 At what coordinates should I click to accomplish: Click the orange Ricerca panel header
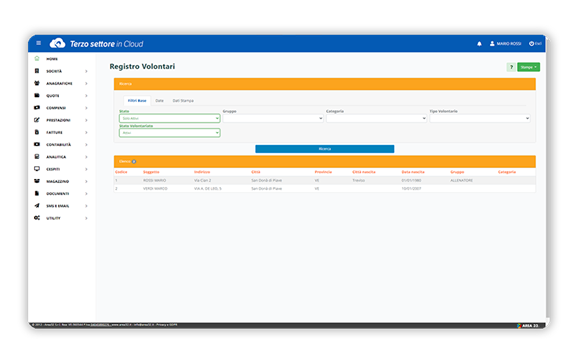[325, 84]
